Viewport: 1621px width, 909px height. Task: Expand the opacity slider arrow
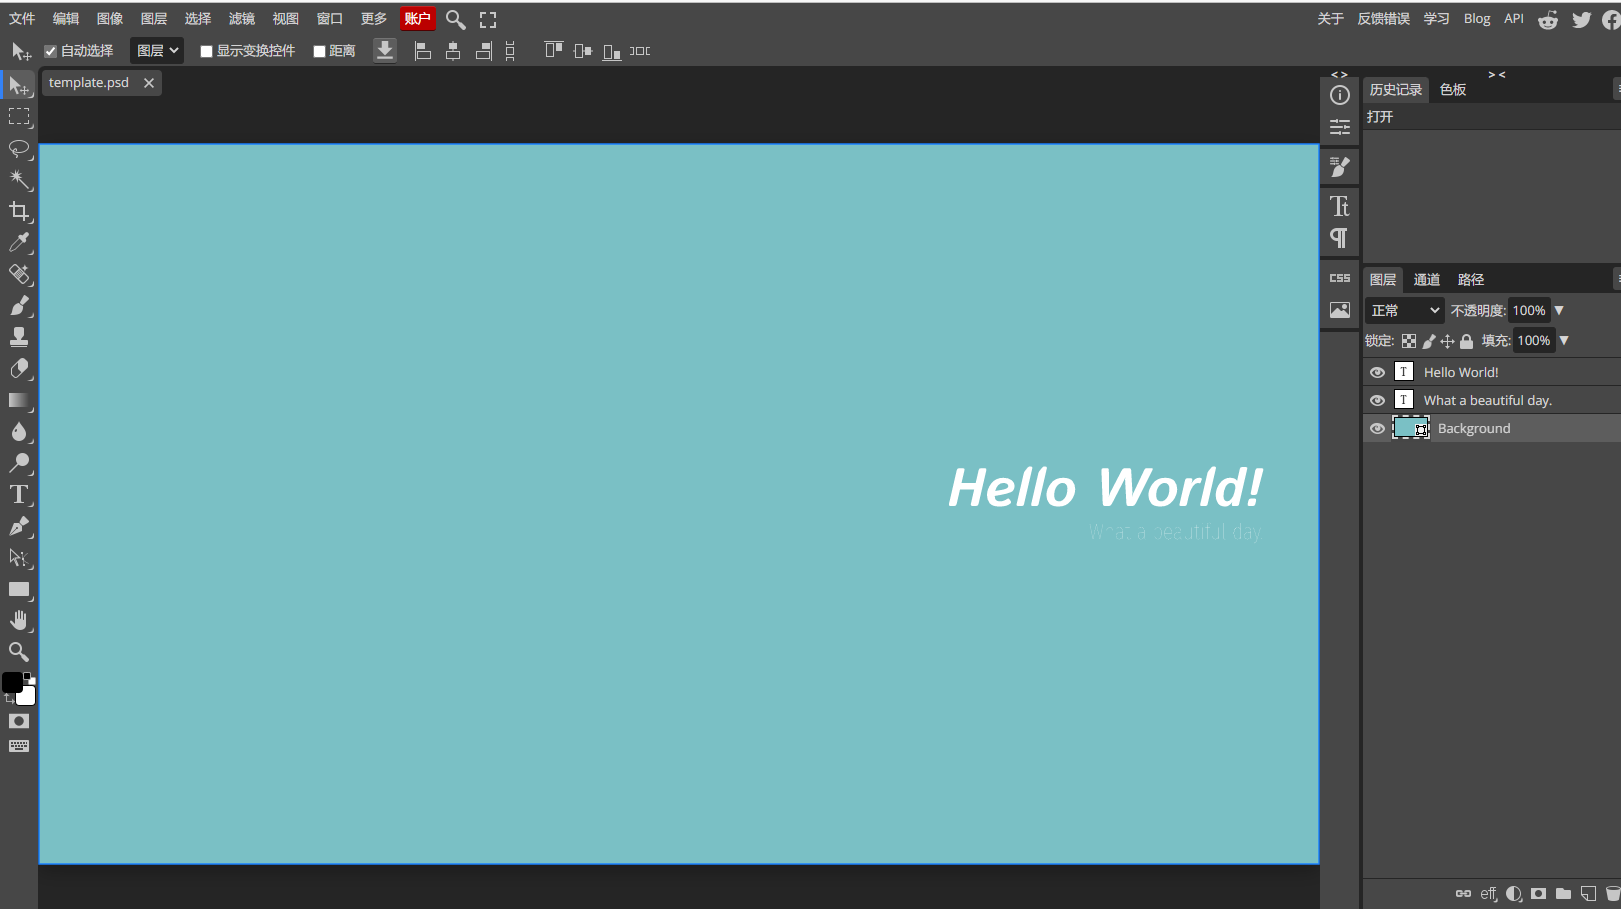pyautogui.click(x=1559, y=311)
